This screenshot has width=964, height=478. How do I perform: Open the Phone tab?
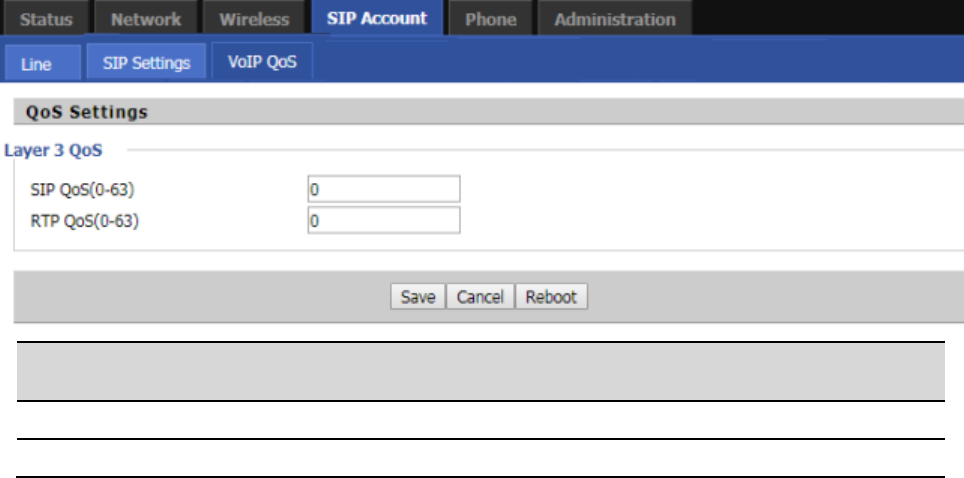coord(491,19)
